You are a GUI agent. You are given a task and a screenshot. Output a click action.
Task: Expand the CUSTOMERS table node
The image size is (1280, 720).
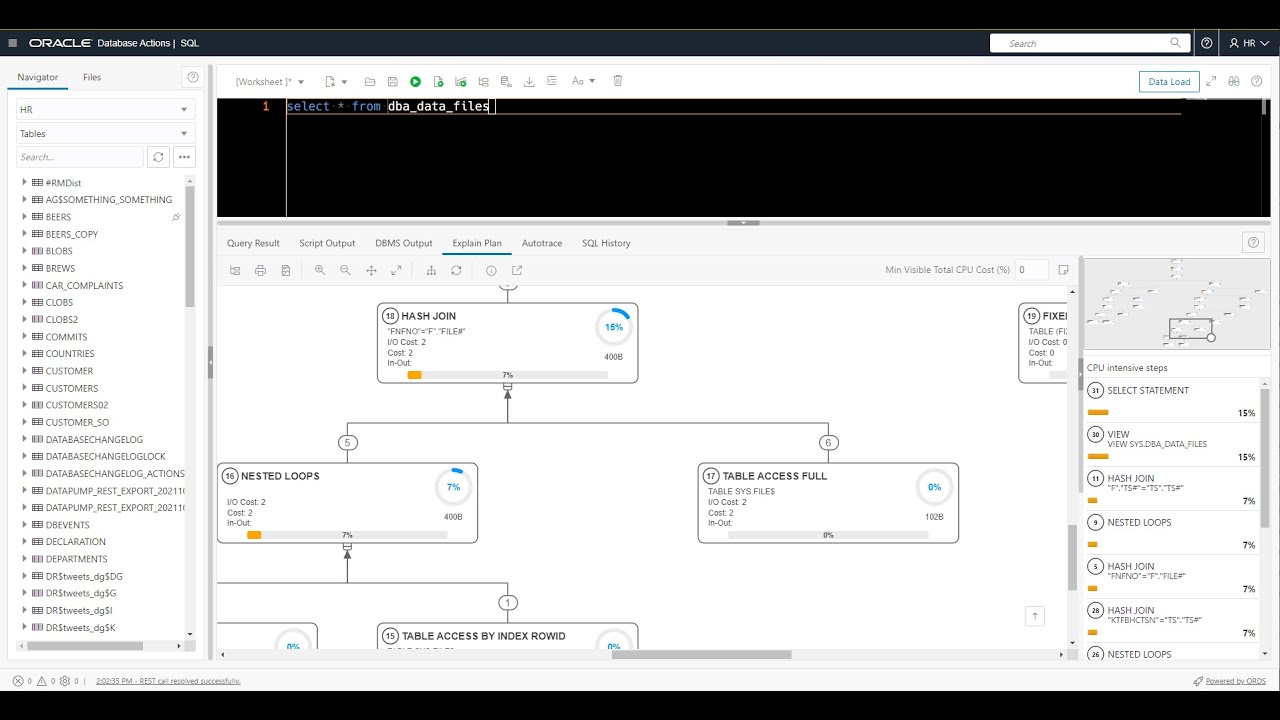point(24,388)
